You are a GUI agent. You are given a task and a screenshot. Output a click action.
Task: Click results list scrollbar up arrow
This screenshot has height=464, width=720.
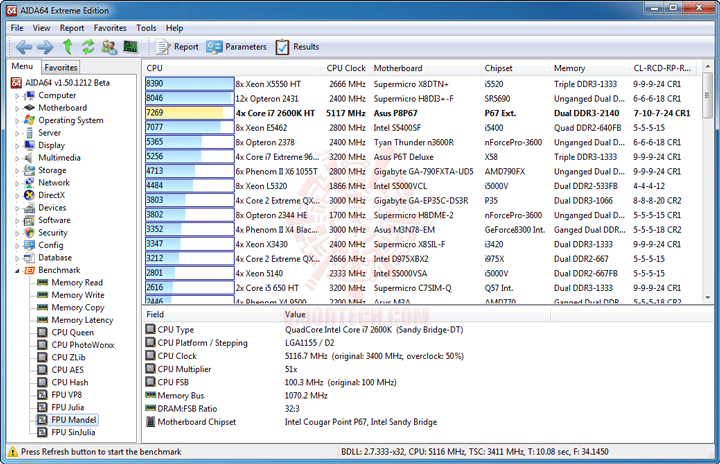[x=708, y=67]
